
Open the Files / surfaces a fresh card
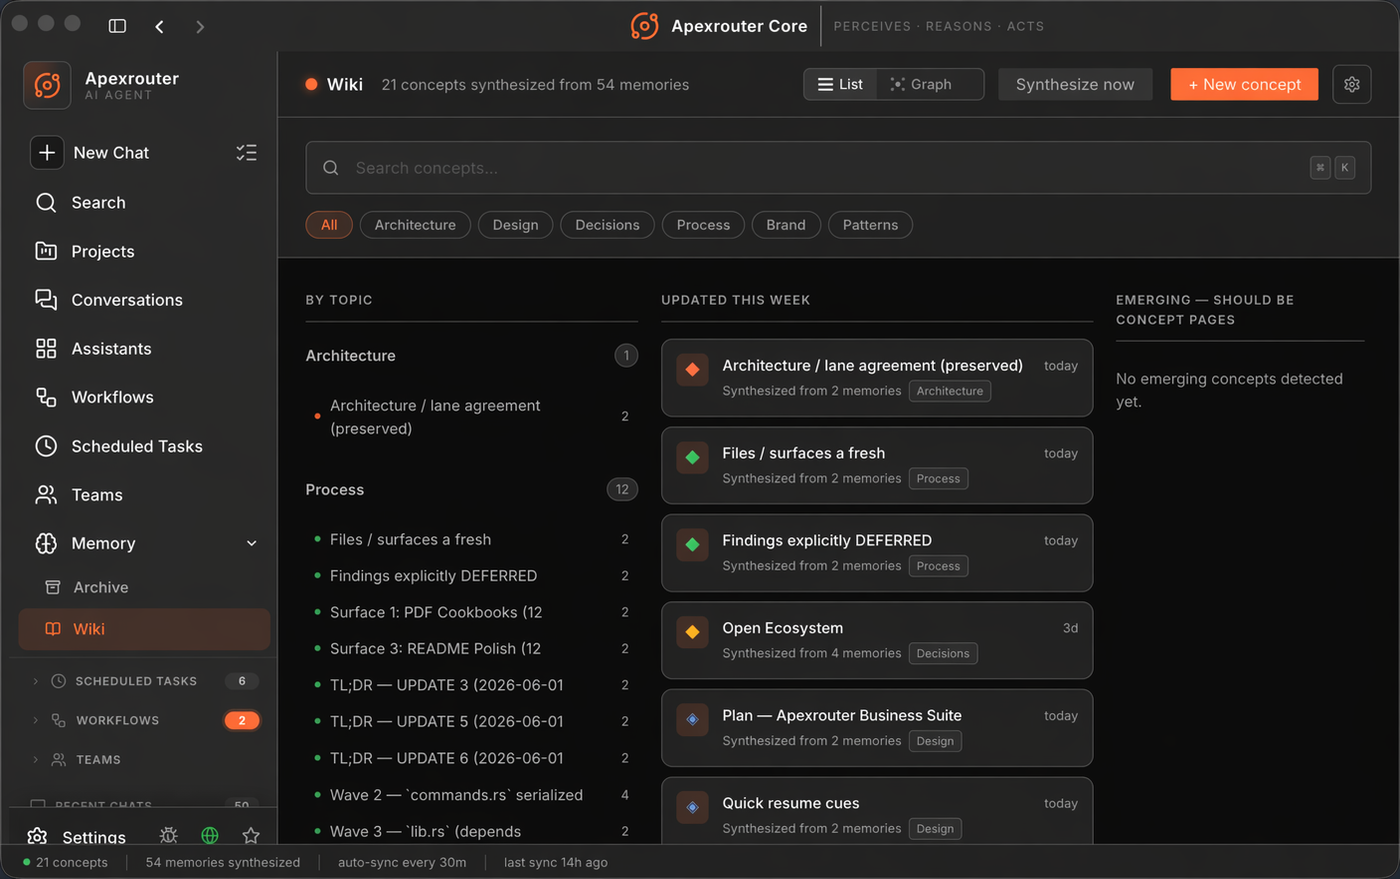877,465
